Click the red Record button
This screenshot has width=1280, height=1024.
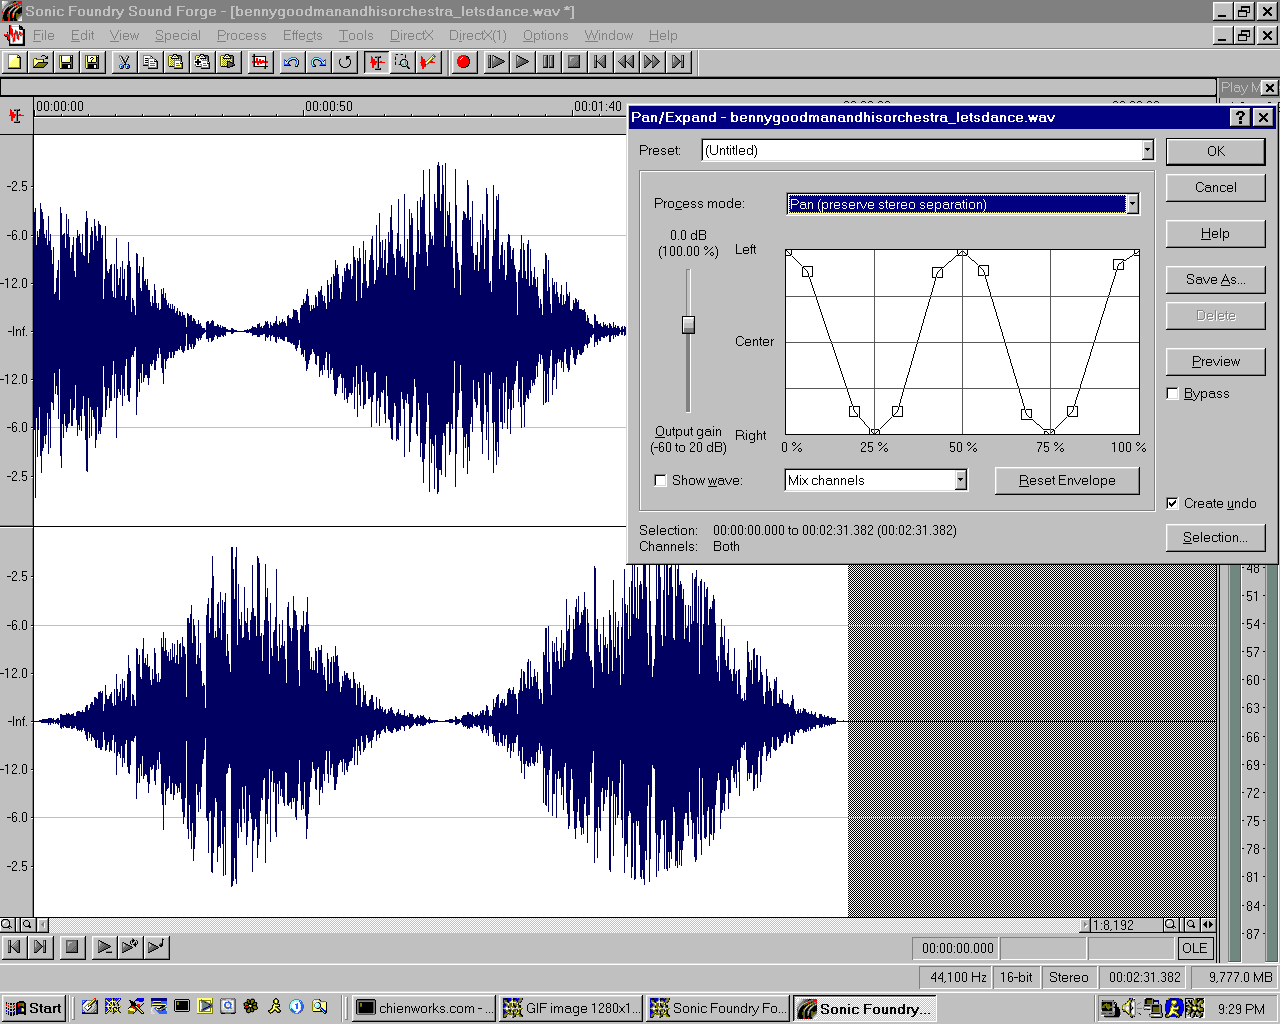point(463,62)
